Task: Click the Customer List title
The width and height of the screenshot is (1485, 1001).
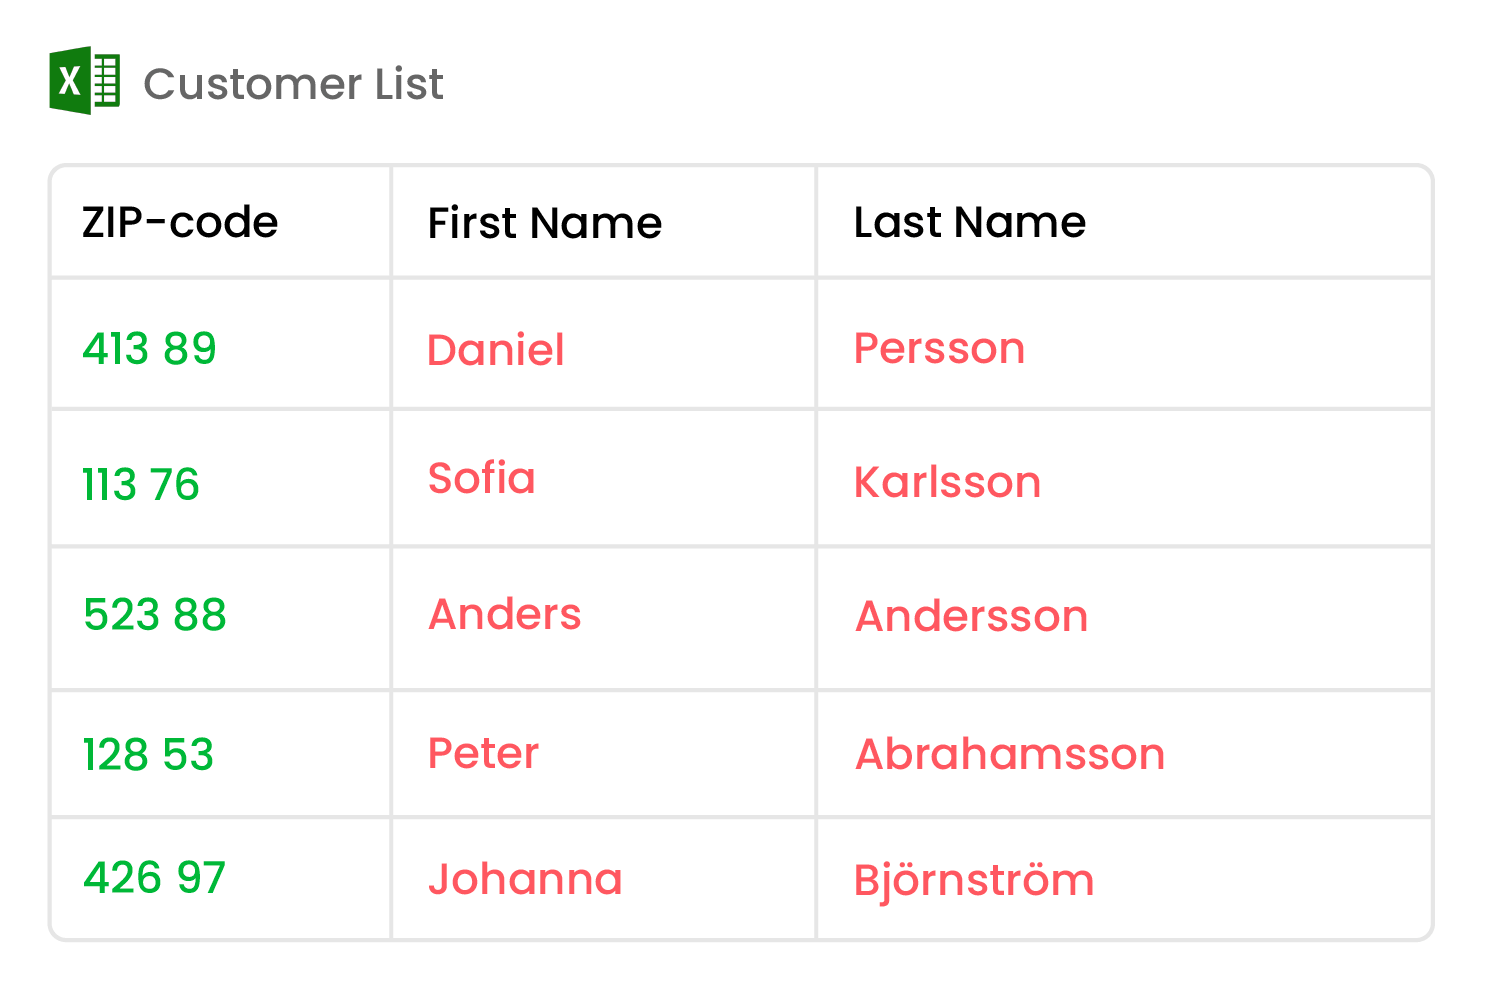Action: [x=293, y=84]
